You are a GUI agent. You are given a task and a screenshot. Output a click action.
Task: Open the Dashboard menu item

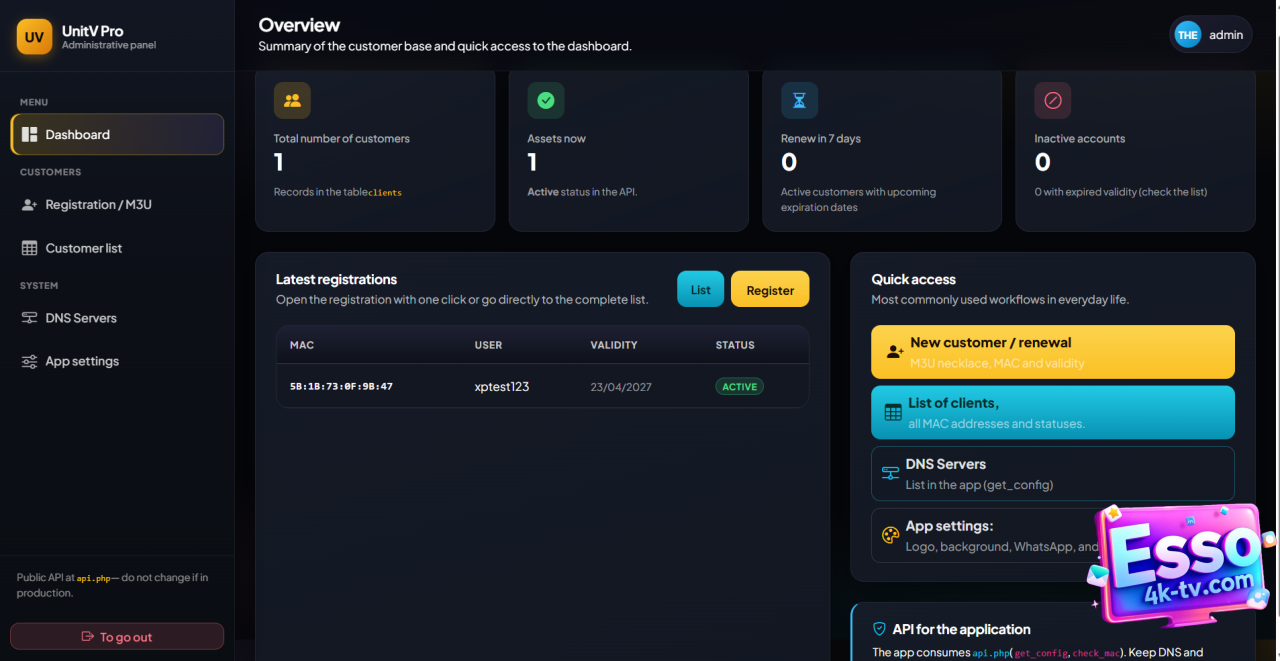point(117,135)
